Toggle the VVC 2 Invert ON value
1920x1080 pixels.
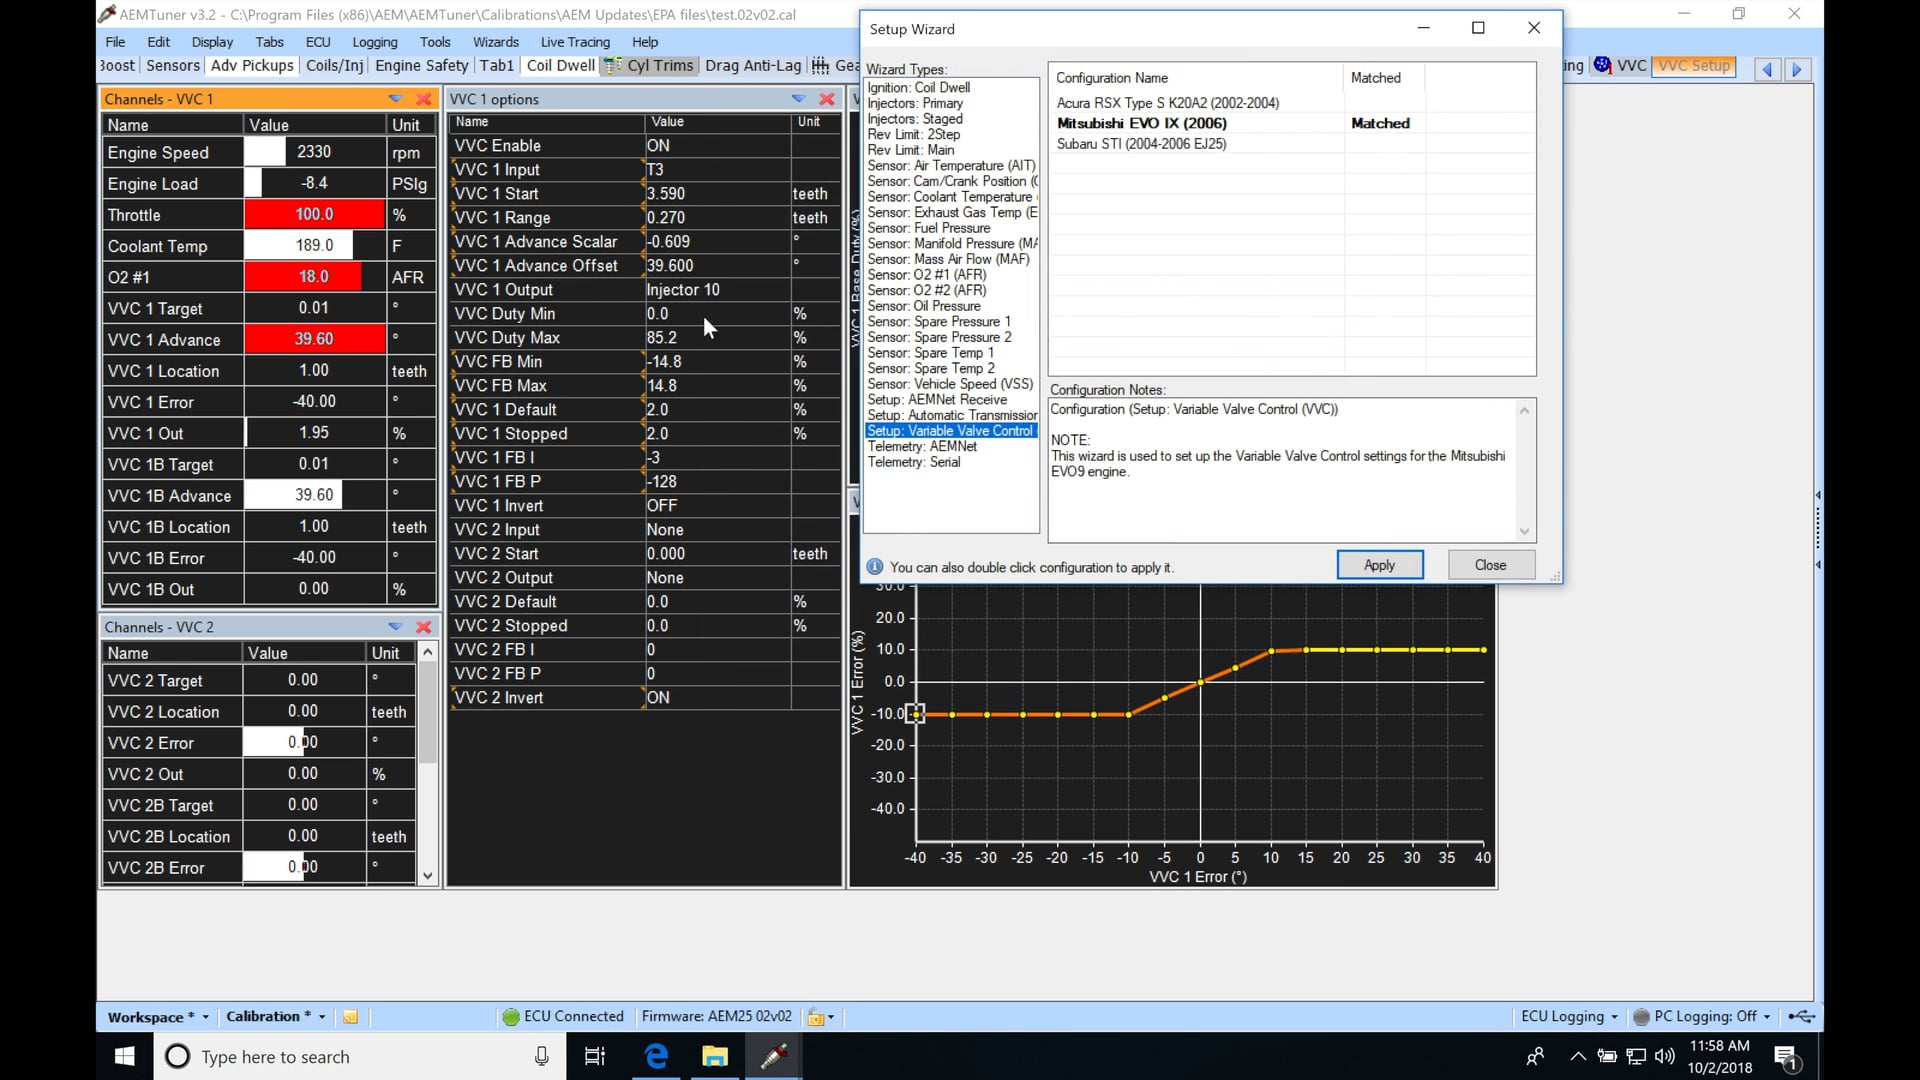point(658,698)
